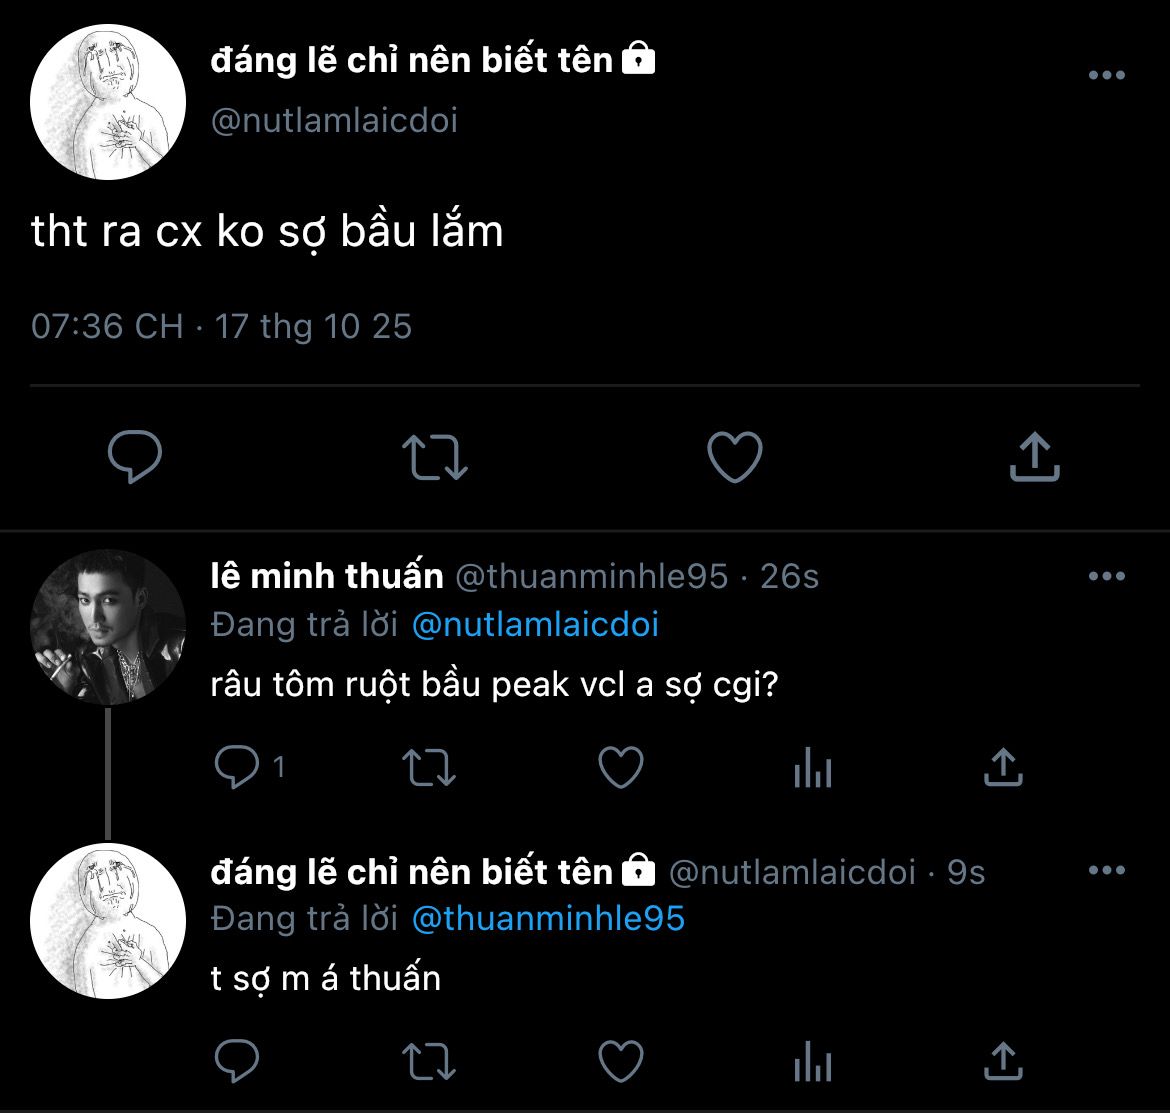
Task: Like lê minh thuấn's reply
Action: [x=620, y=768]
